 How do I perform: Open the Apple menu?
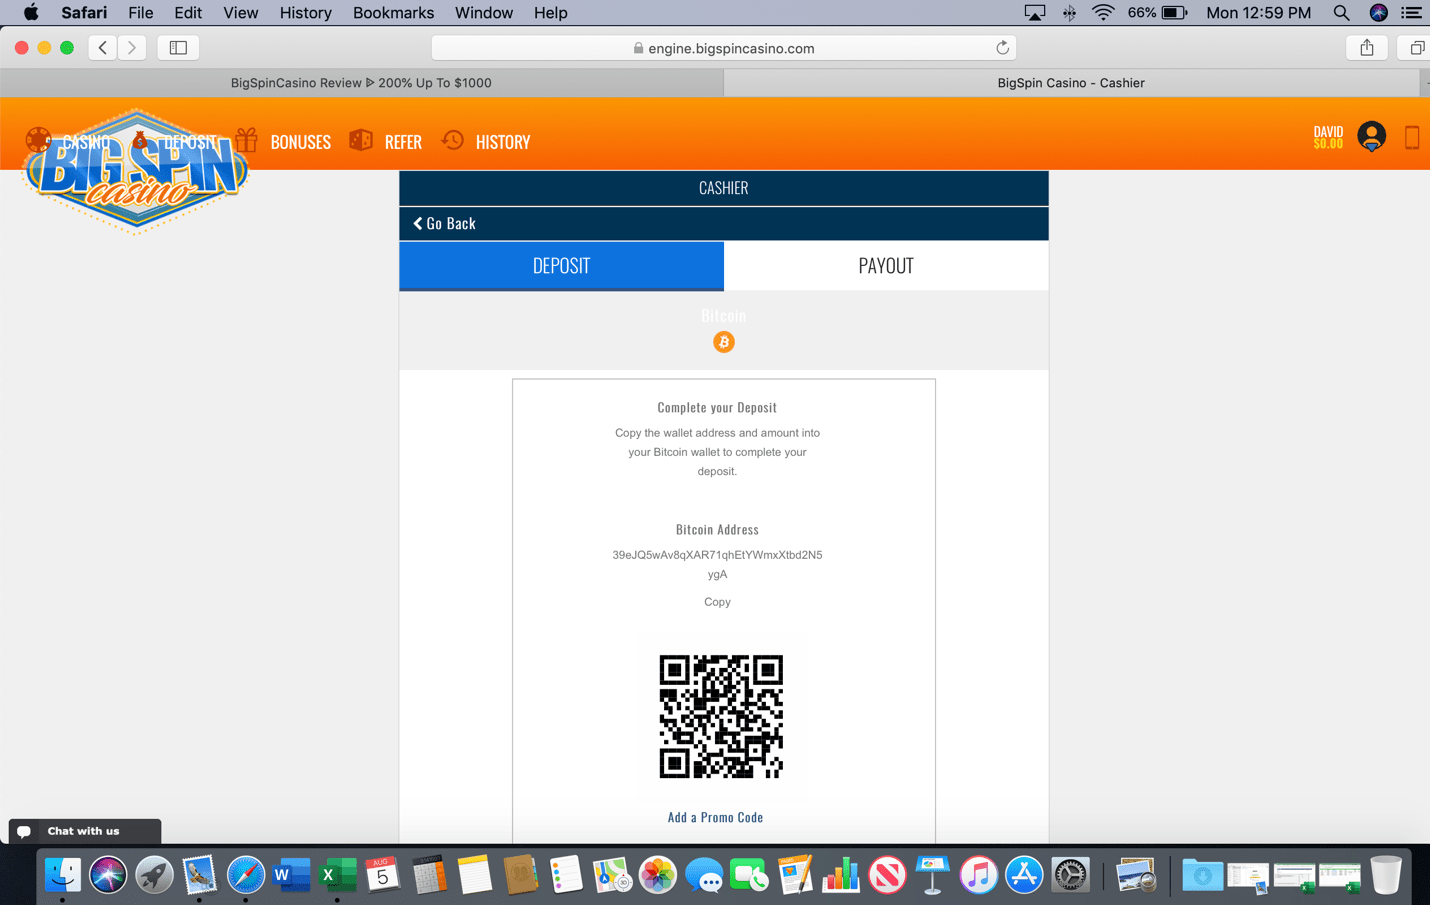pos(31,13)
